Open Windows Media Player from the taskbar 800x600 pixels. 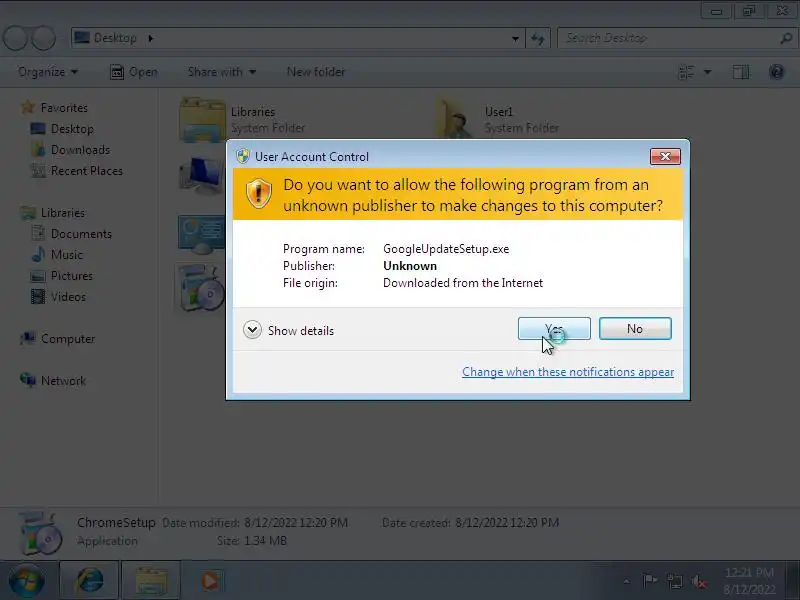tap(210, 581)
